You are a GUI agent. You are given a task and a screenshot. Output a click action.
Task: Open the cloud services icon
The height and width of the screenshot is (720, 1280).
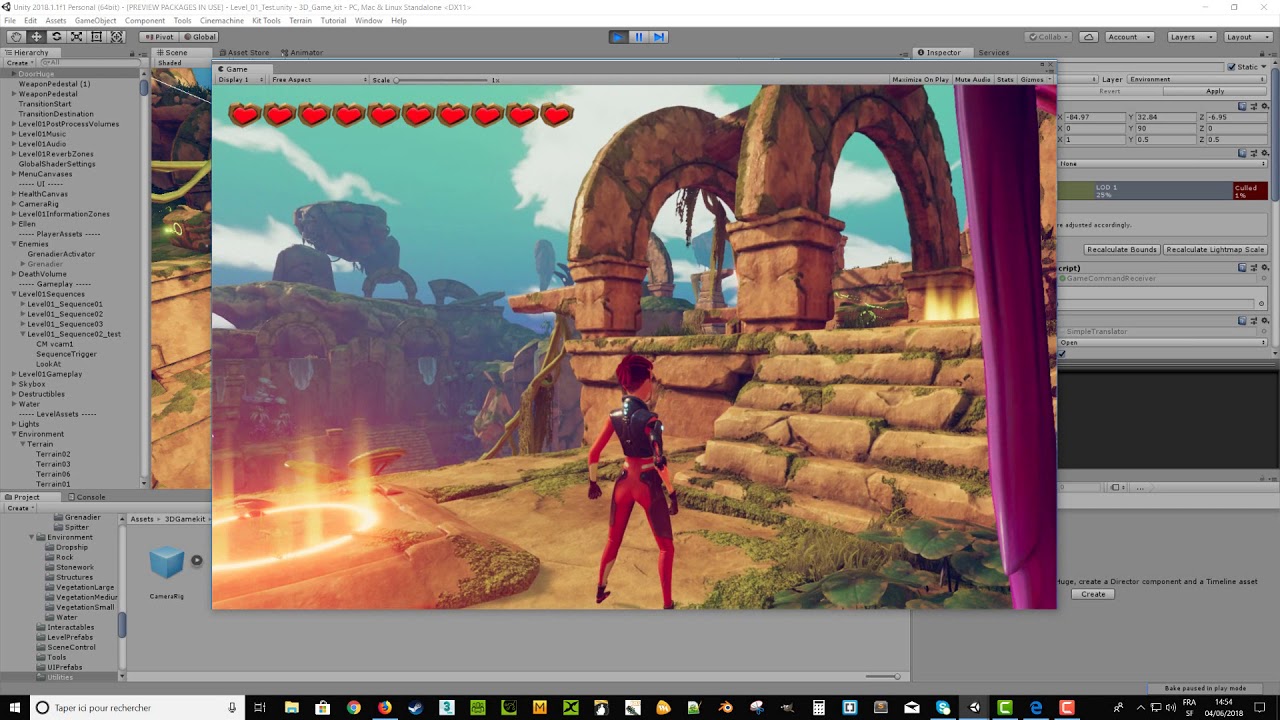(x=1088, y=37)
